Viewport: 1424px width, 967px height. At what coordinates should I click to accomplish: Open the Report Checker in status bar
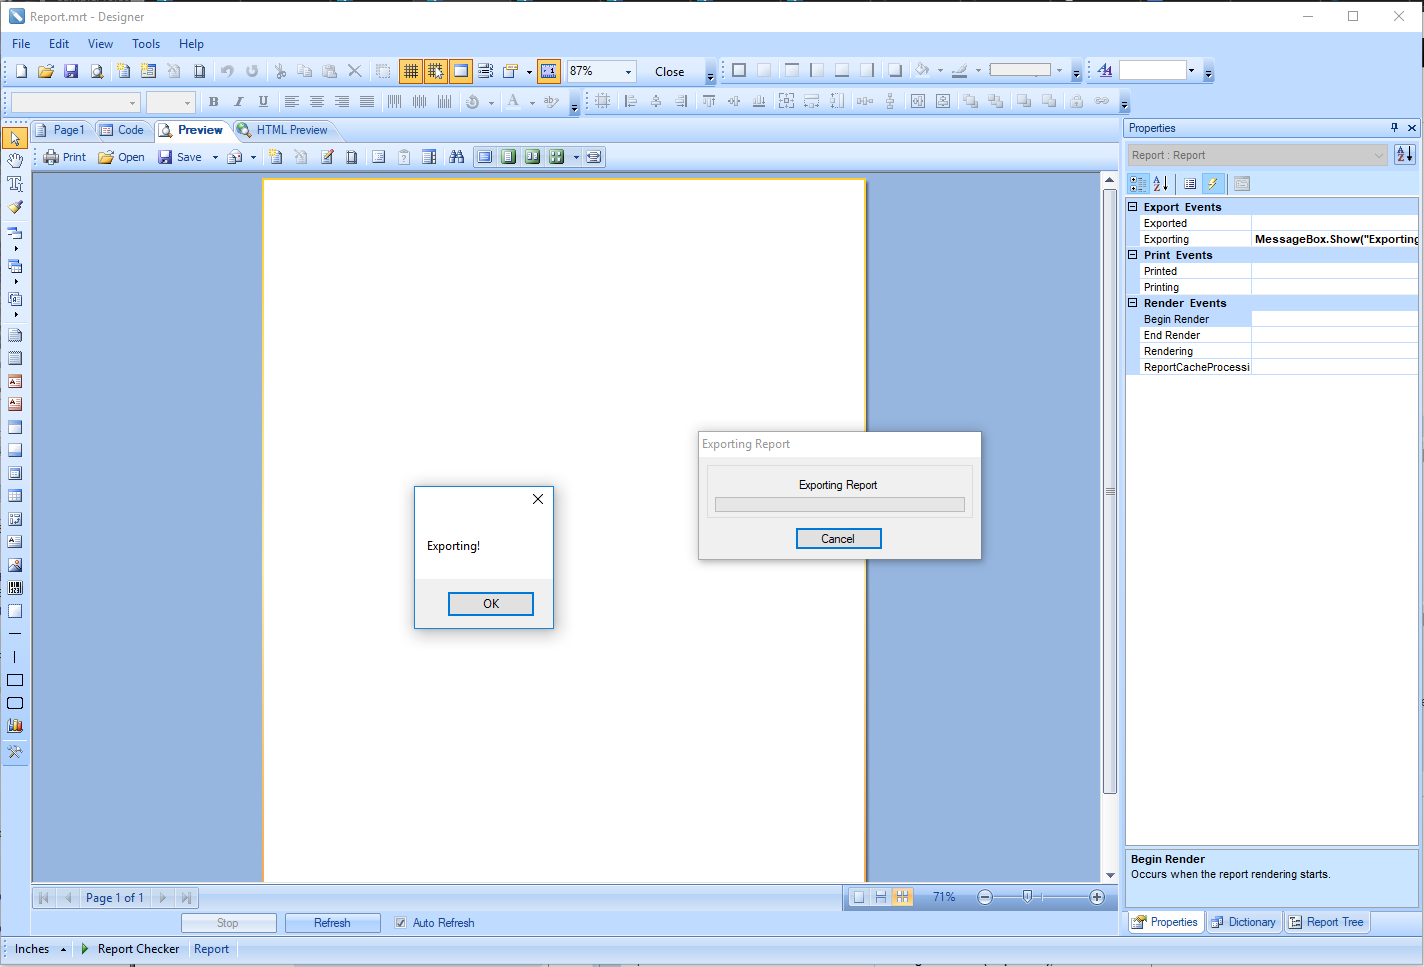pos(130,949)
